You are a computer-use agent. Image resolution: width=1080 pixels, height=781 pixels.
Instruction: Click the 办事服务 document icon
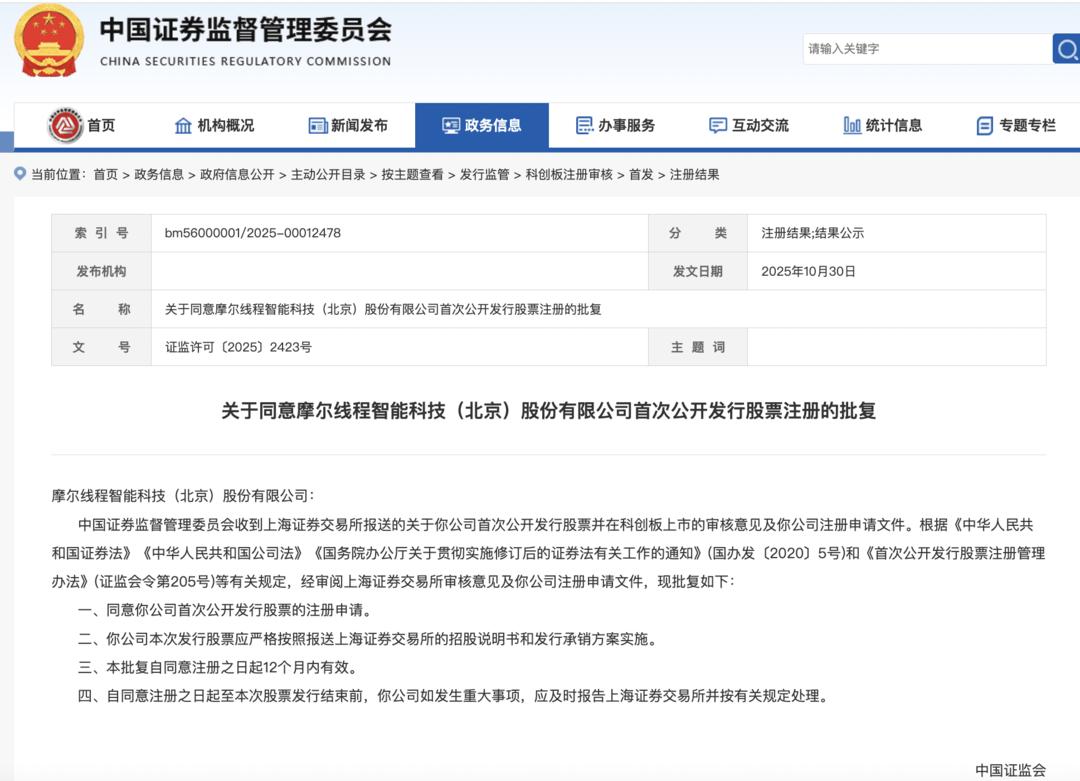click(585, 126)
